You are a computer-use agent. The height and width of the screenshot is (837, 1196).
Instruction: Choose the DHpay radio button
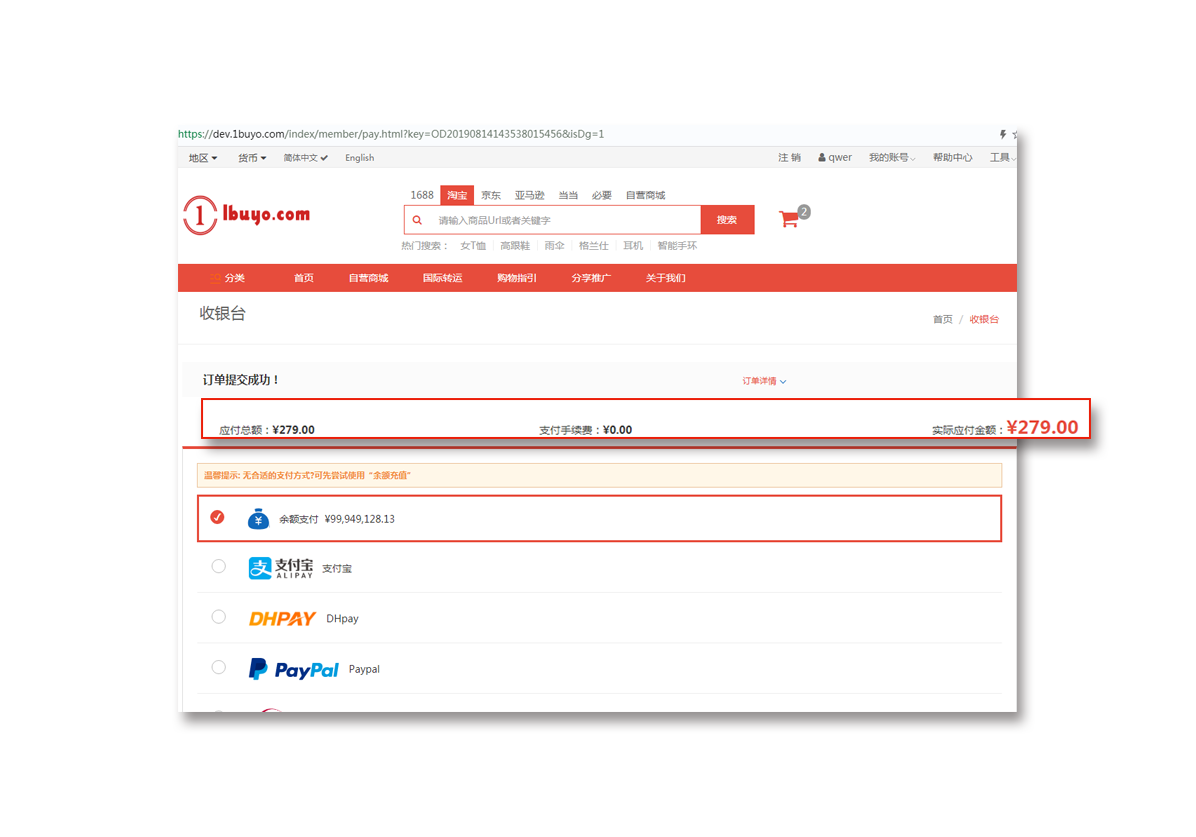coord(219,617)
